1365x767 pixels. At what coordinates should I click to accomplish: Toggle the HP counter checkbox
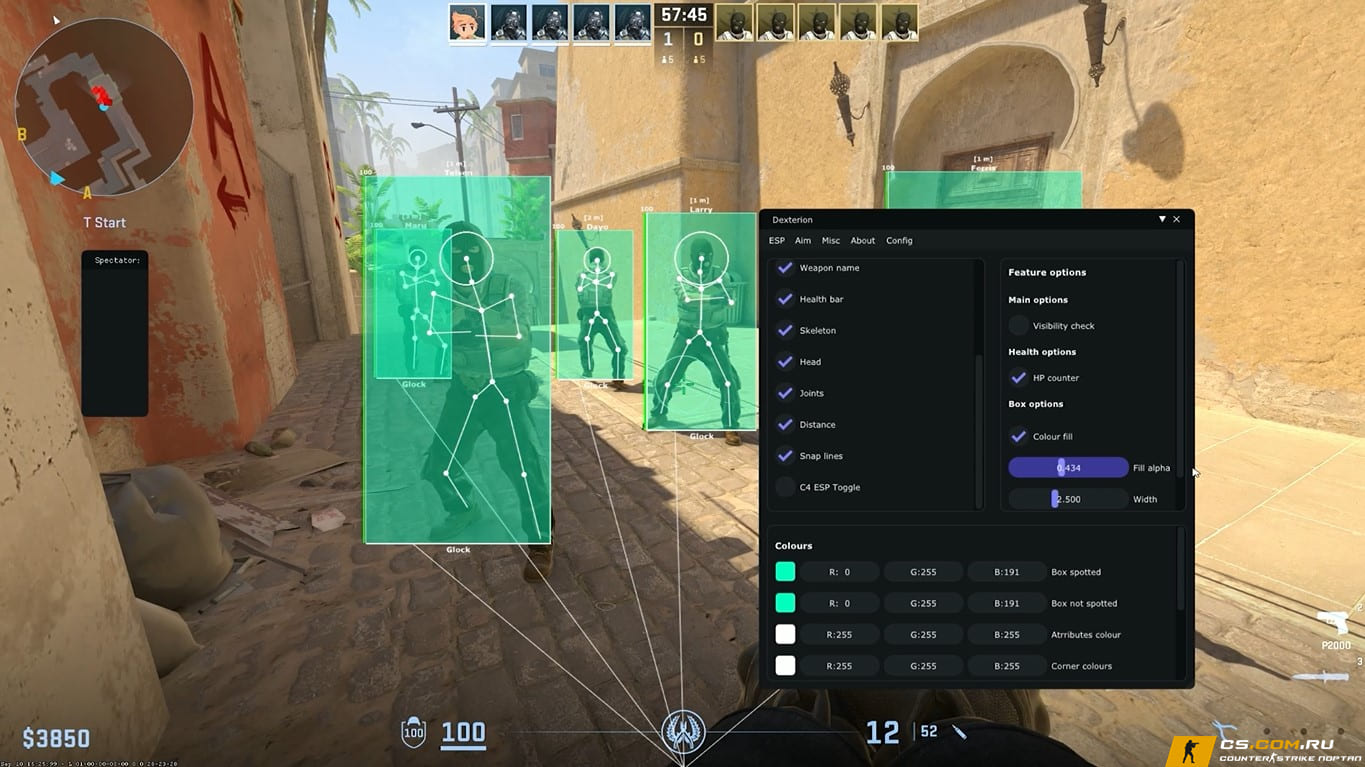click(1019, 378)
